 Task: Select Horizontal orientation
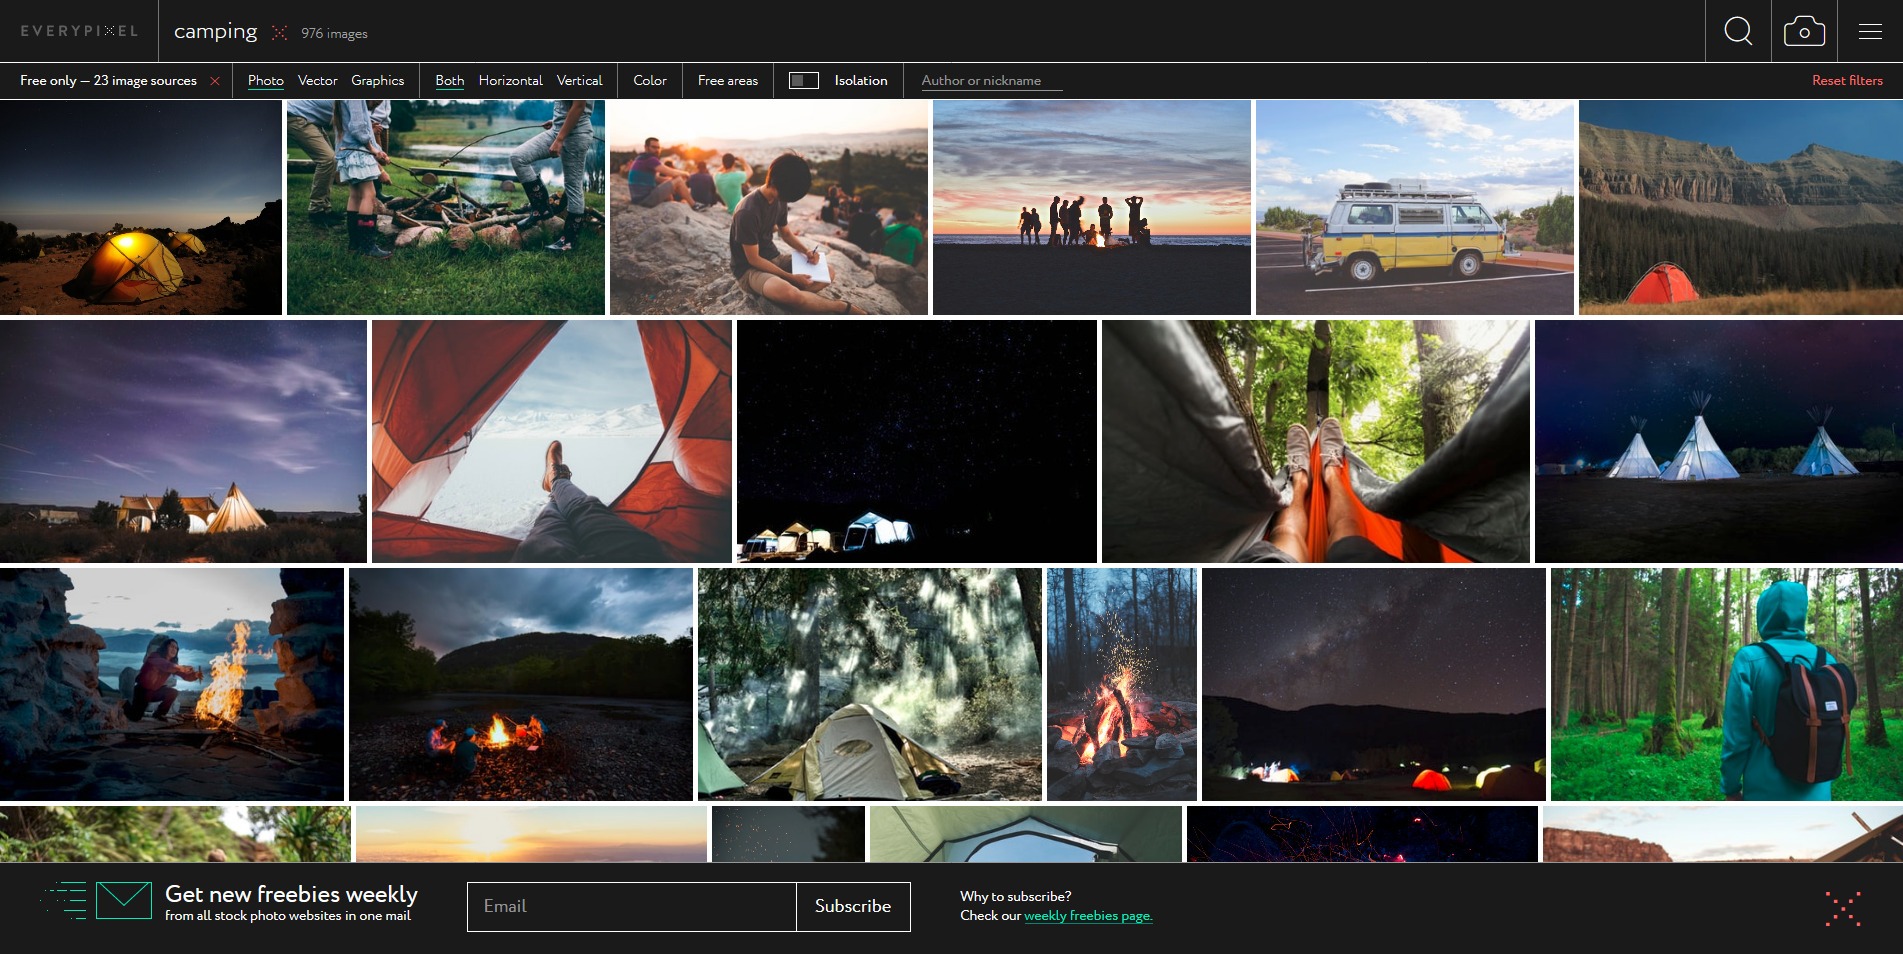coord(510,80)
